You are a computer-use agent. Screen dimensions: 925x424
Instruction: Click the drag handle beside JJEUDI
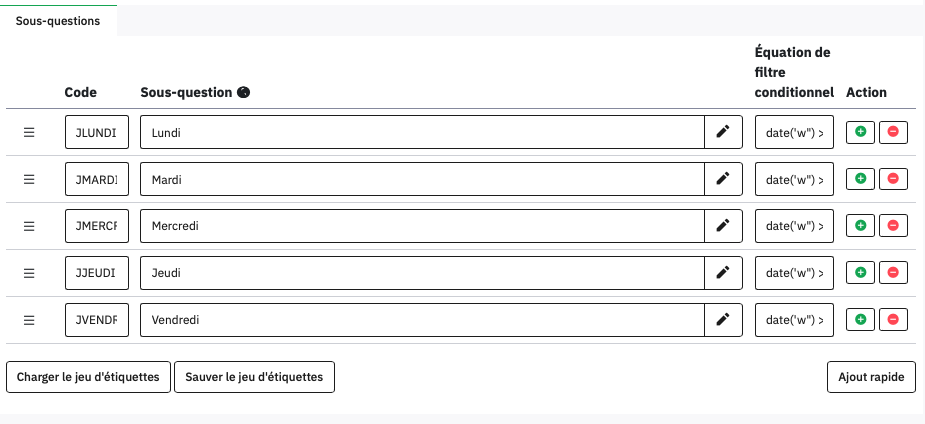[29, 273]
